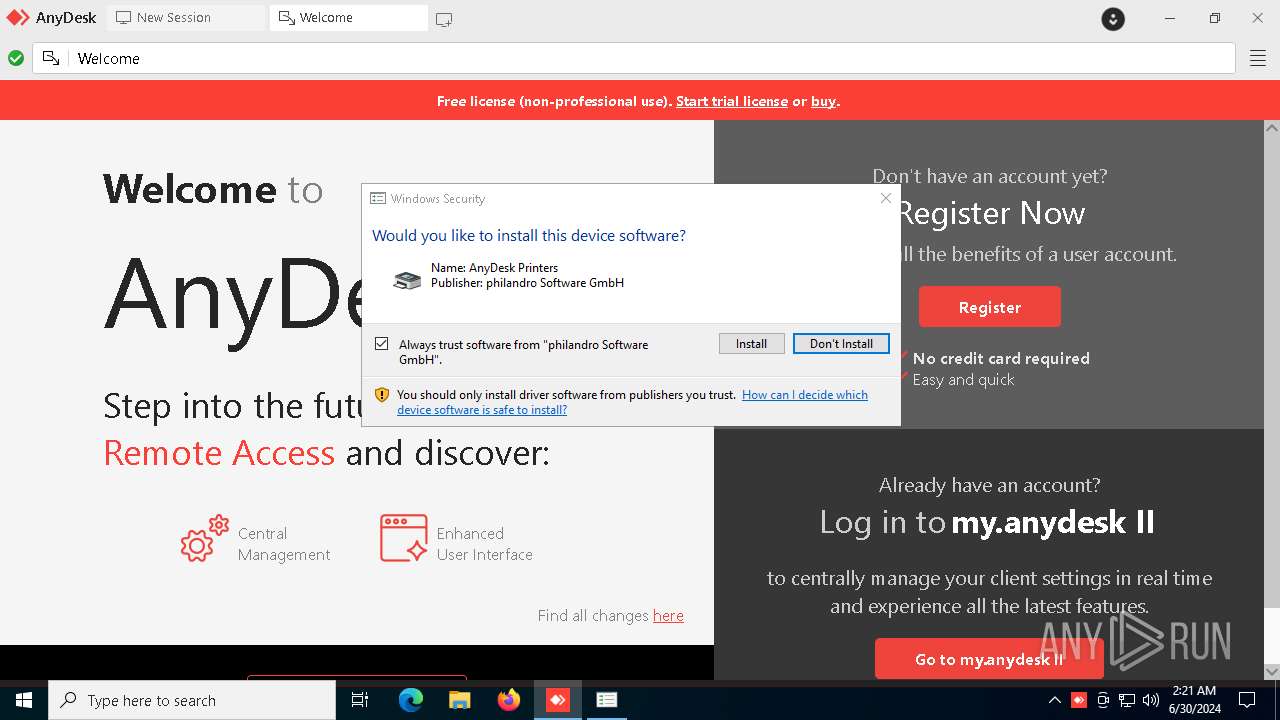Open a new tab with monitor icon
1280x720 pixels.
point(444,19)
